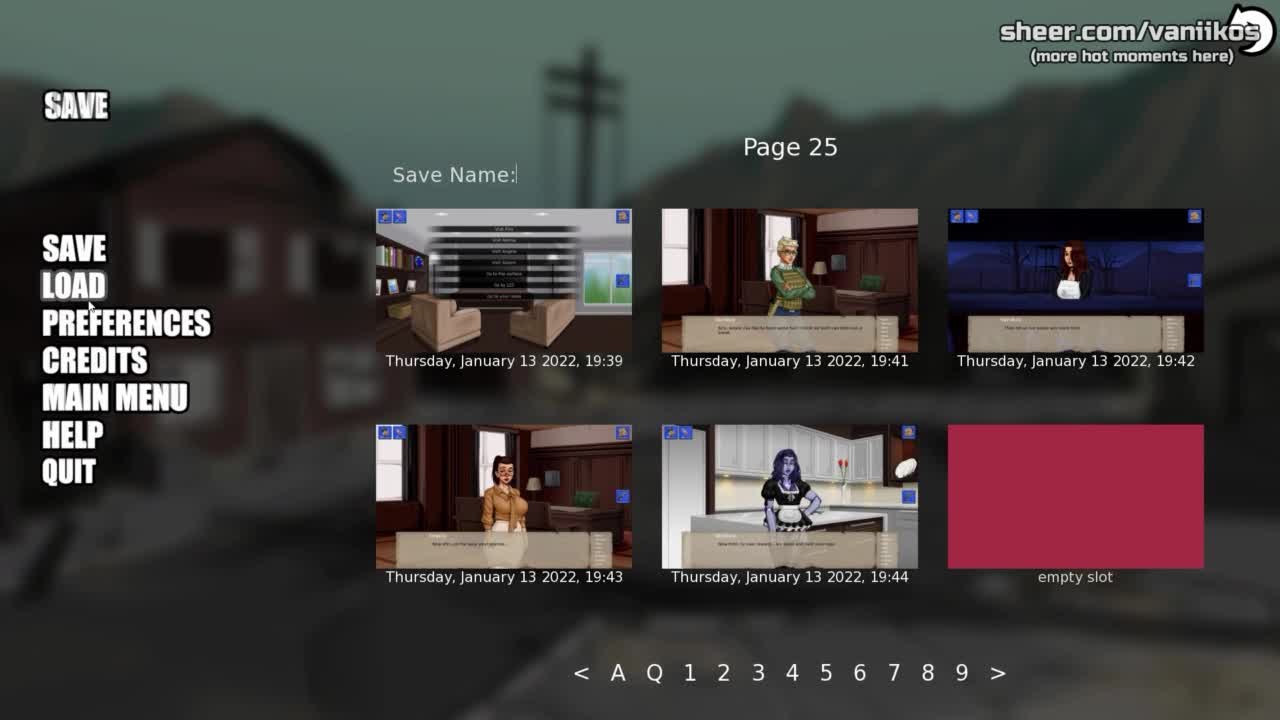The image size is (1280, 720).
Task: Quit the game
Action: [68, 471]
